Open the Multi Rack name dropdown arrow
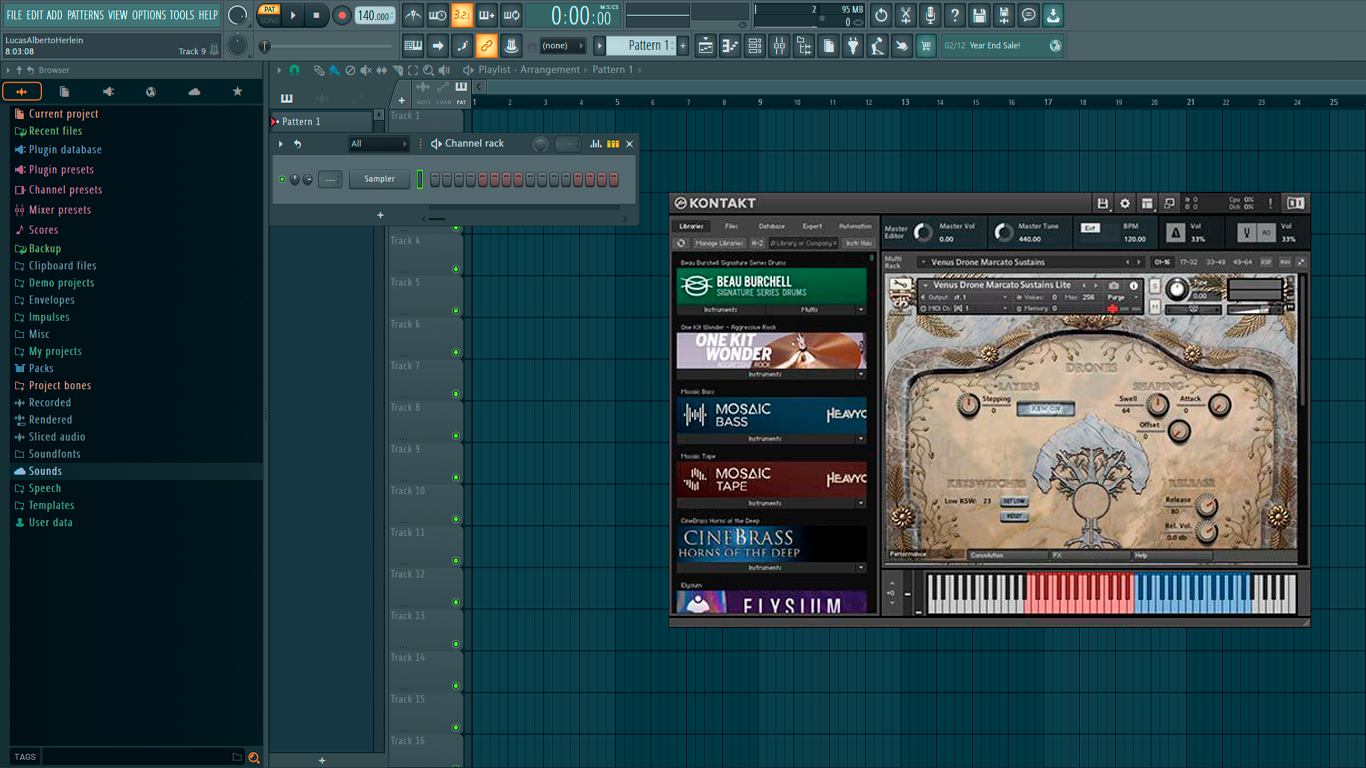Image resolution: width=1366 pixels, height=768 pixels. click(x=923, y=262)
